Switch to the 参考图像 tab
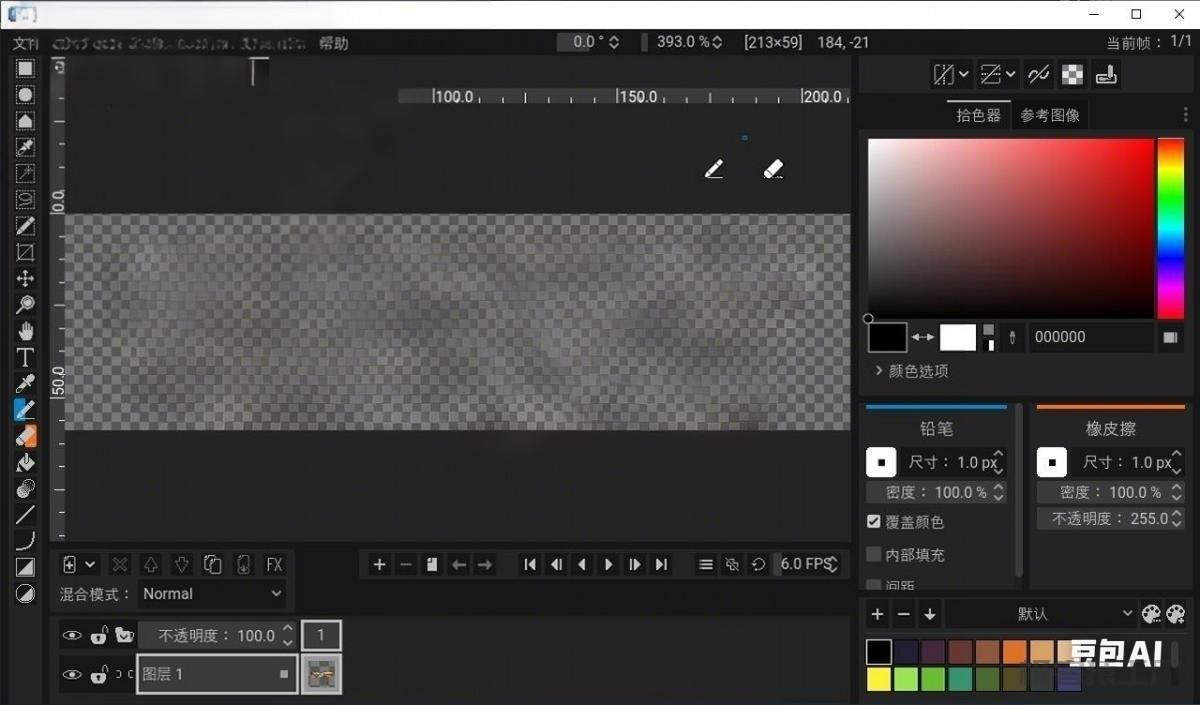Screen dimensions: 1200x705 1050,114
